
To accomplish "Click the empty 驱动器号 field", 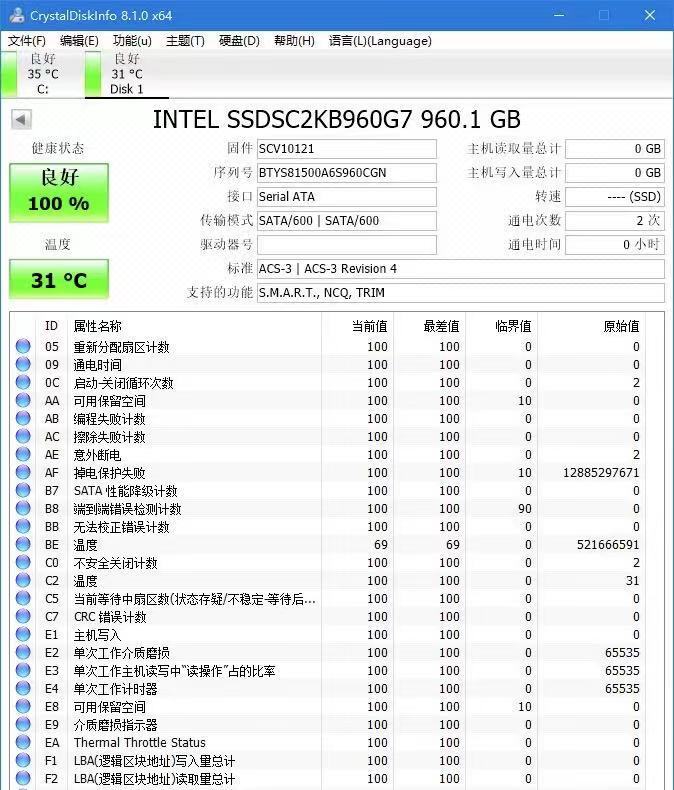I will [x=347, y=245].
